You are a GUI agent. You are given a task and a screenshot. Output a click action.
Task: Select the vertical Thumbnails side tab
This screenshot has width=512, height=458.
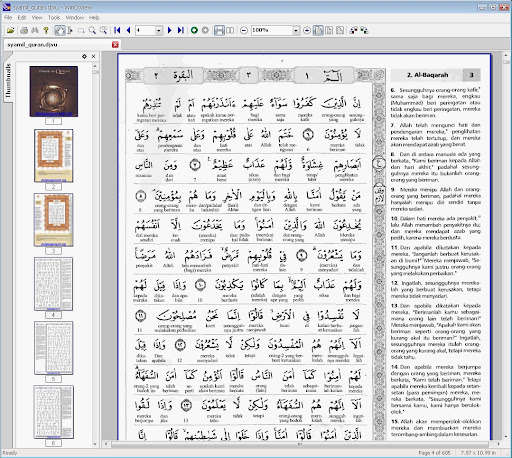click(8, 81)
